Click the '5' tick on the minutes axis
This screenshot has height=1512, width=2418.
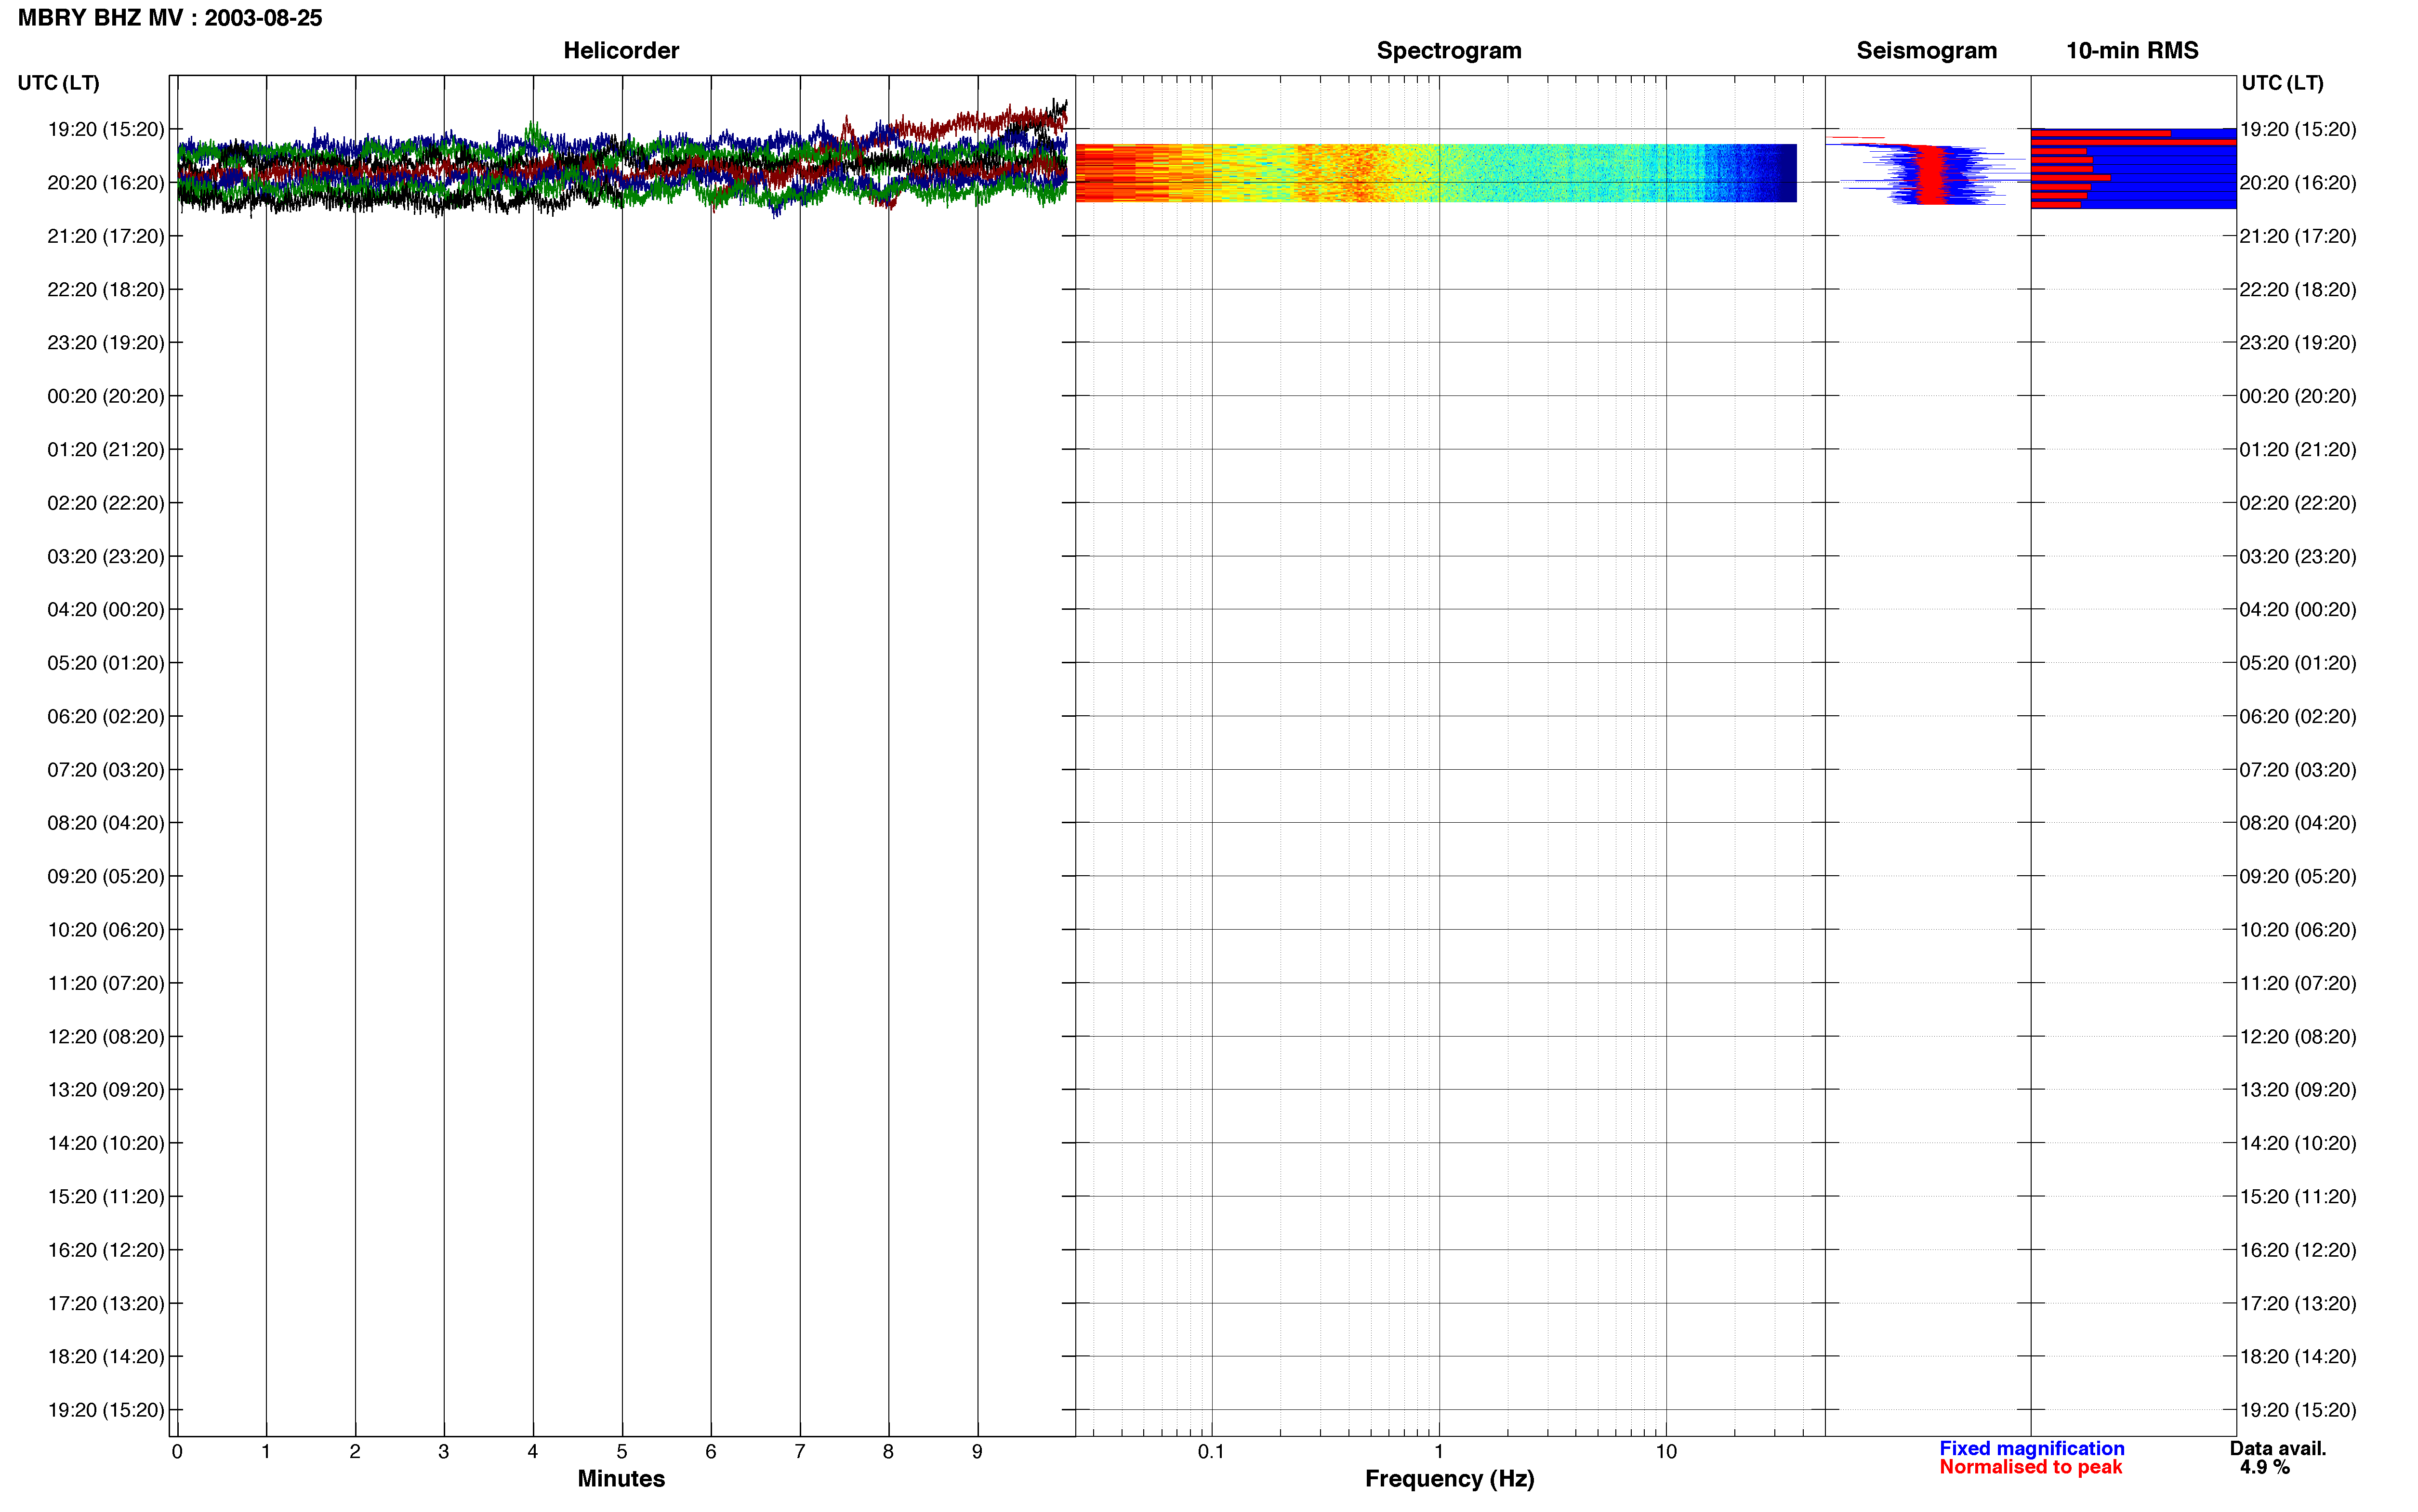click(622, 1451)
